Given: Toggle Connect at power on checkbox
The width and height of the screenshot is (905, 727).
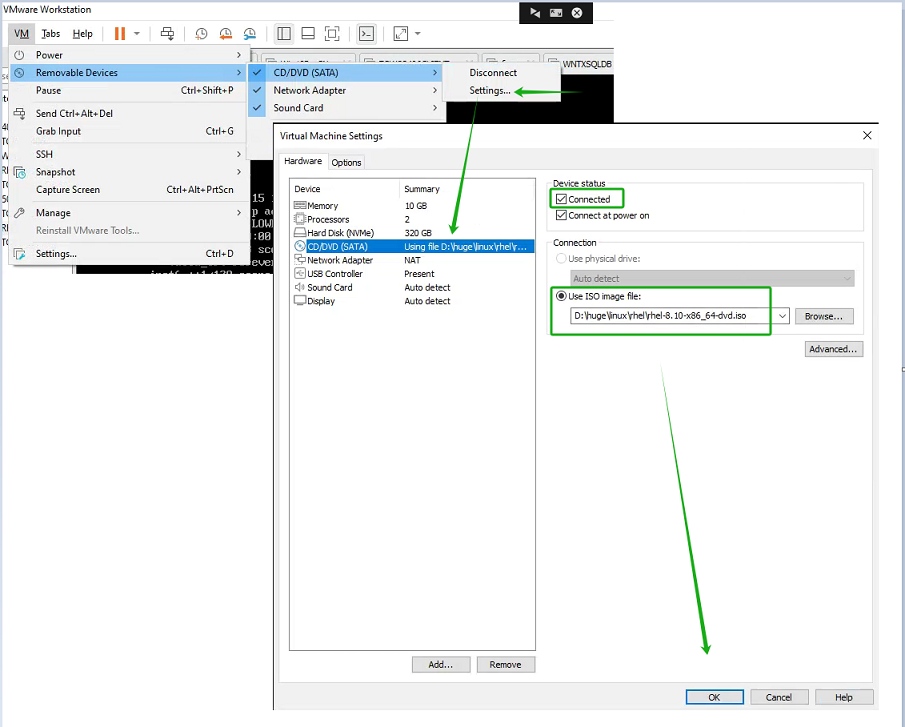Looking at the screenshot, I should (x=561, y=215).
